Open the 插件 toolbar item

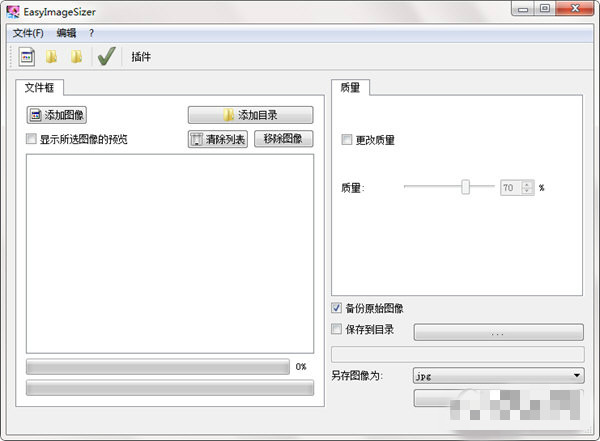click(x=141, y=57)
